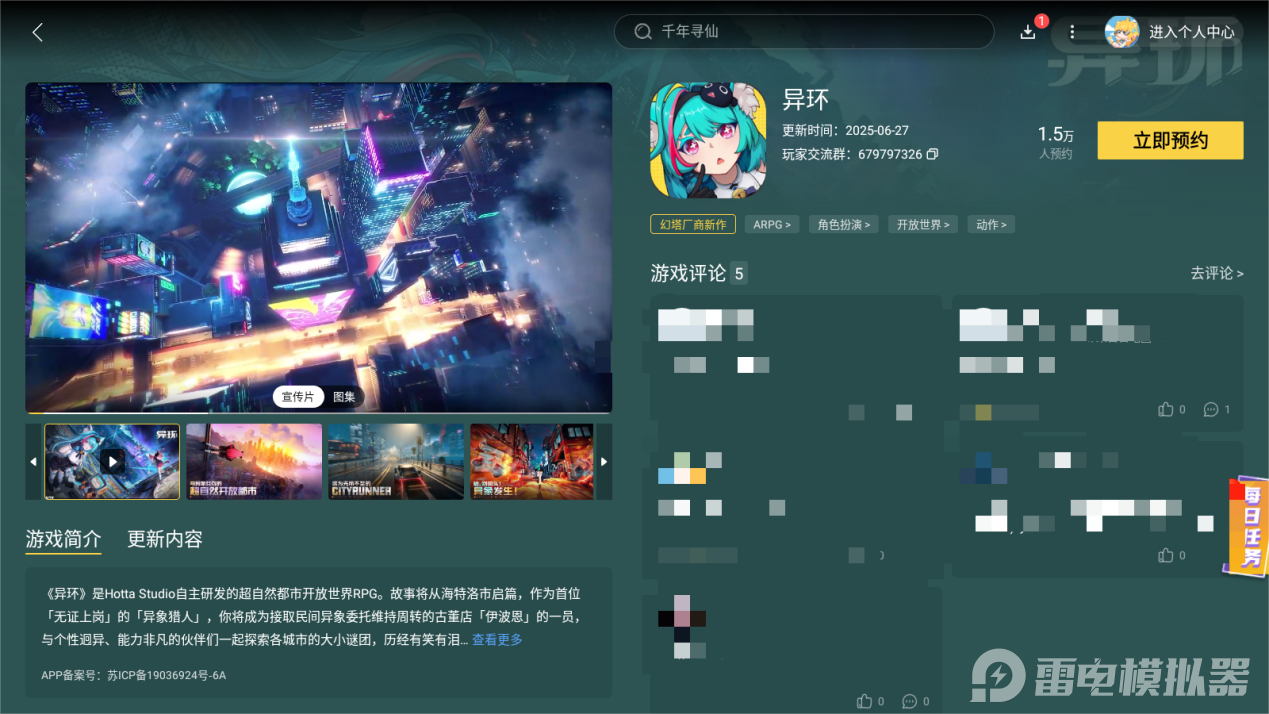Open the three-dot more options menu
The height and width of the screenshot is (714, 1269).
click(x=1072, y=31)
